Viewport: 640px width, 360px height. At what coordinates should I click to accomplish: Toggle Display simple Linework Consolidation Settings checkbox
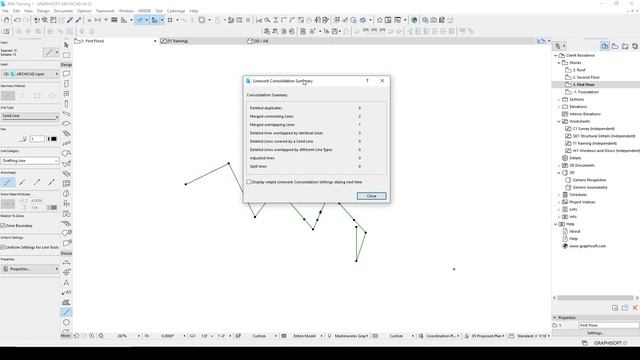click(x=249, y=182)
